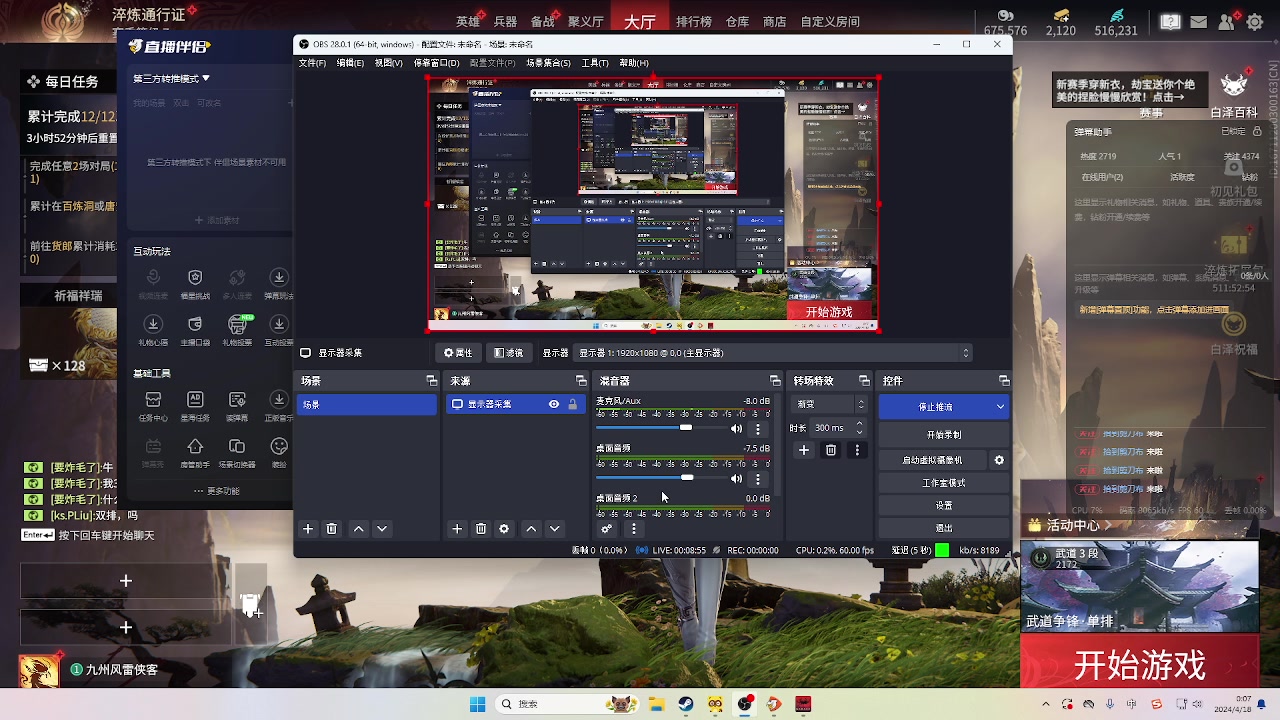Open the 渐变 transition type dropdown

[x=830, y=404]
